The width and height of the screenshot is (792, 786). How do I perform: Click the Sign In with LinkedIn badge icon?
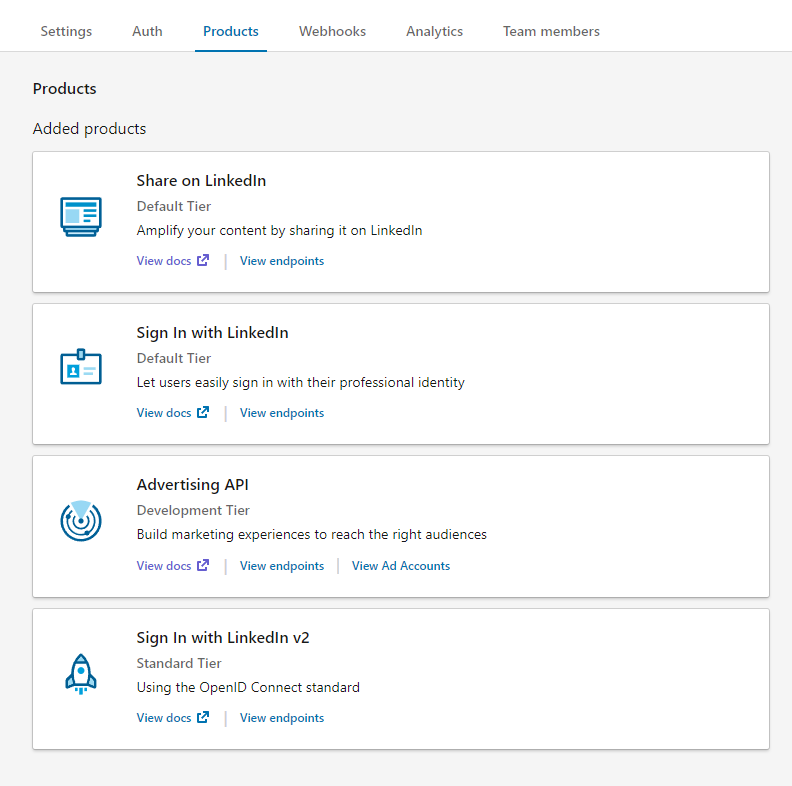[x=80, y=369]
